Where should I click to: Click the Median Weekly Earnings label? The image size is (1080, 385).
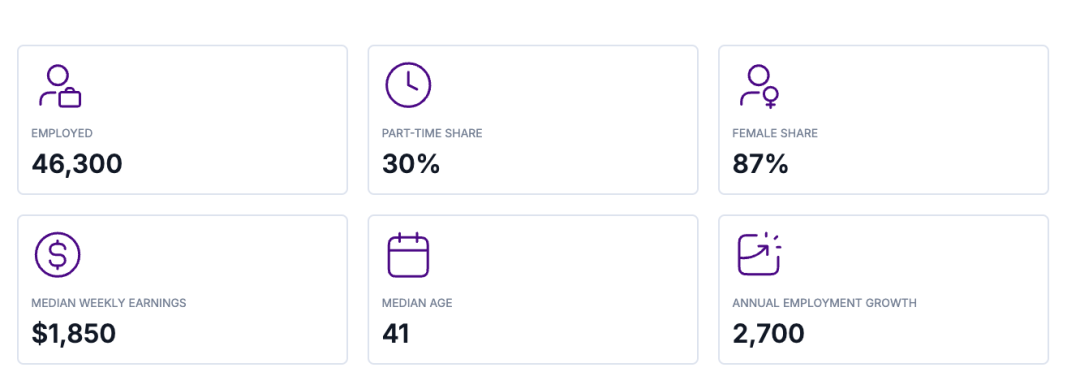point(109,303)
